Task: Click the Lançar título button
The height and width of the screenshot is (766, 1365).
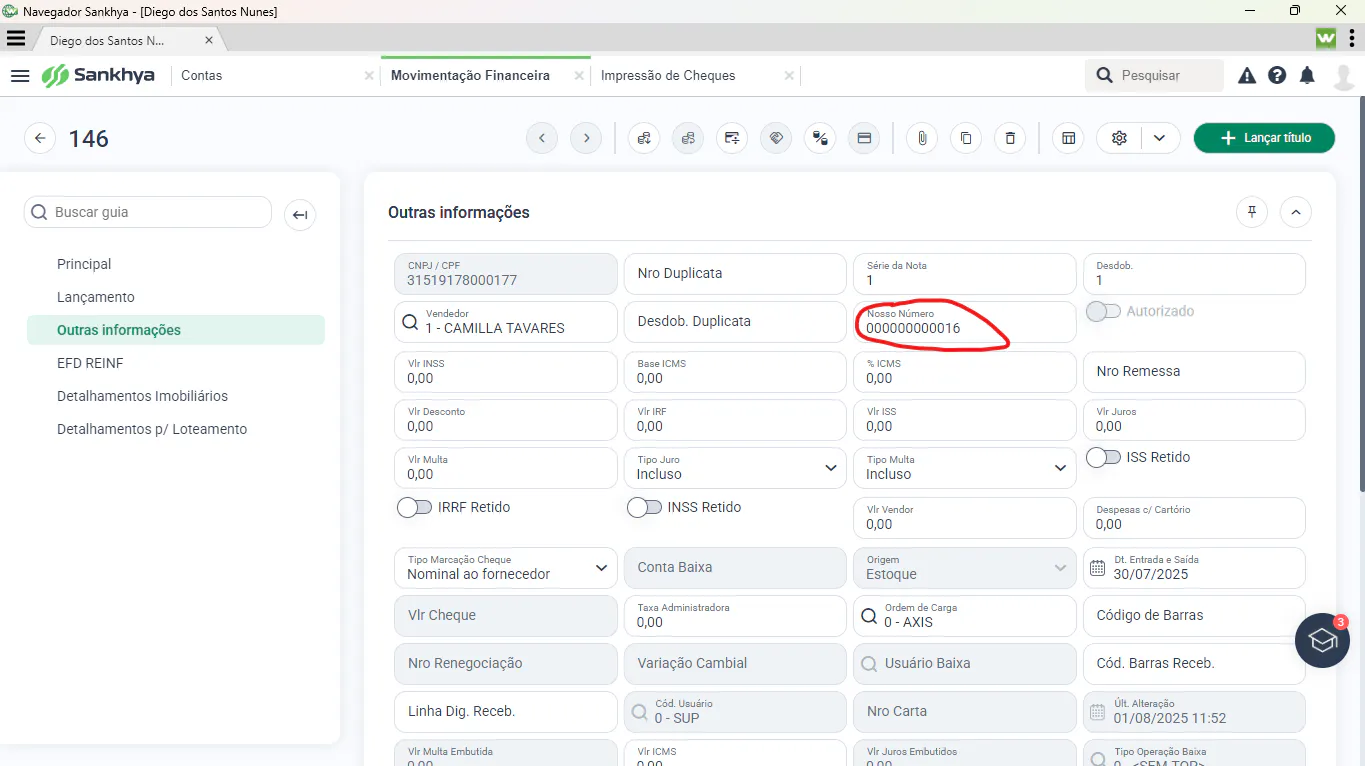Action: 1264,138
